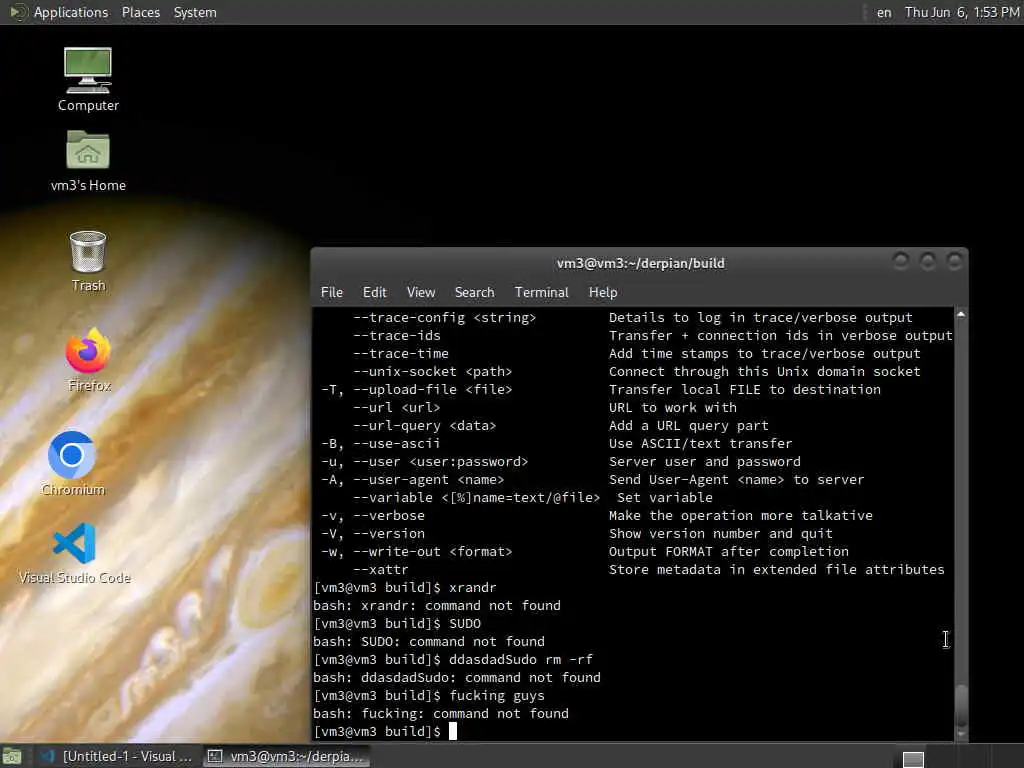Click the '-A, --user-agent <name>' option text

coord(413,480)
